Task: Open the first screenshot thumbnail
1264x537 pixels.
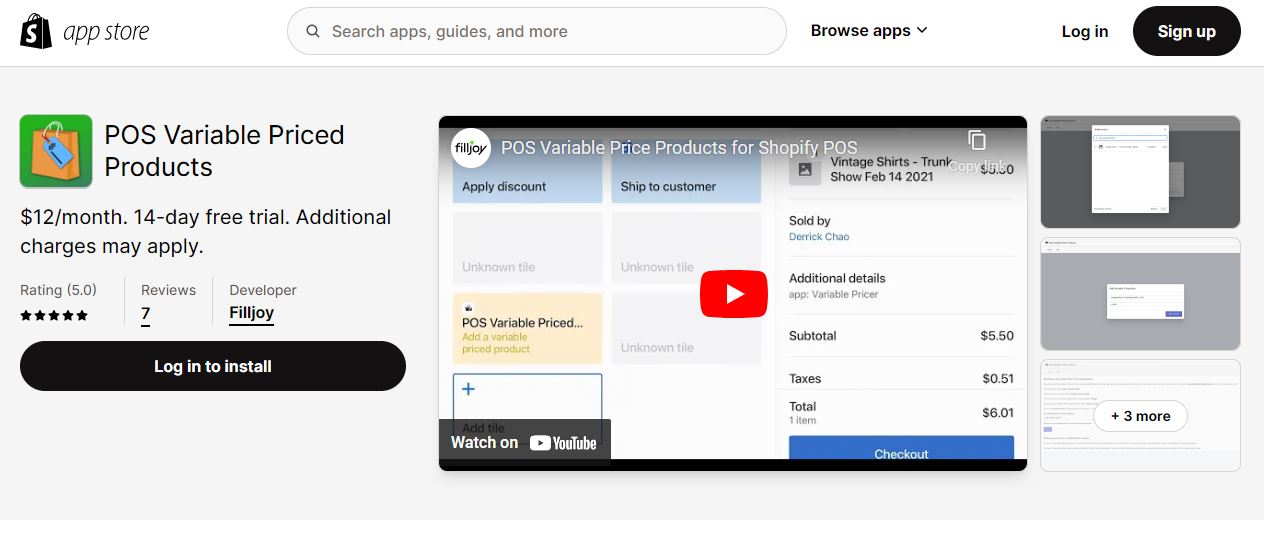Action: click(1140, 172)
